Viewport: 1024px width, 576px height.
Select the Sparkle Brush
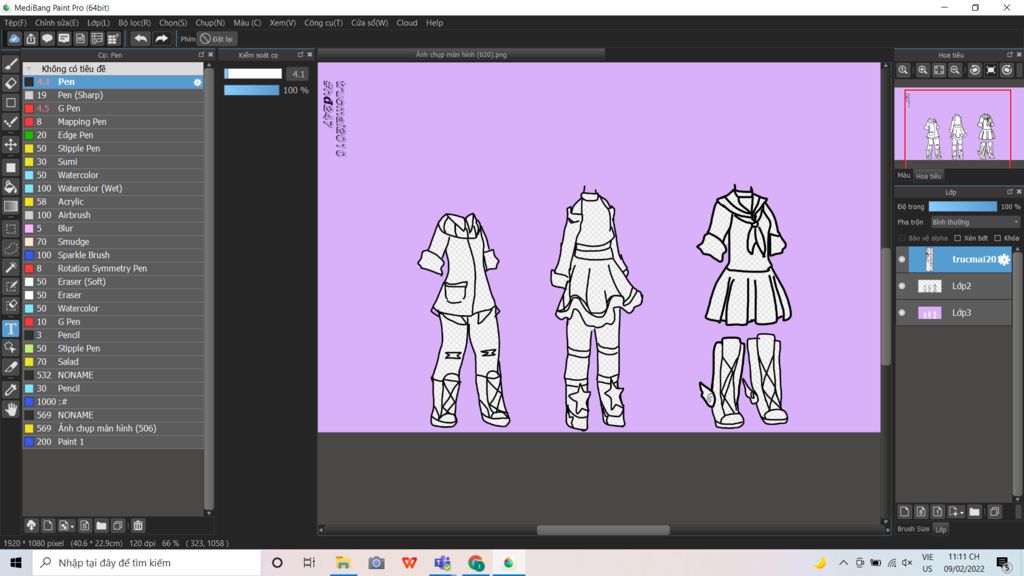[x=113, y=255]
